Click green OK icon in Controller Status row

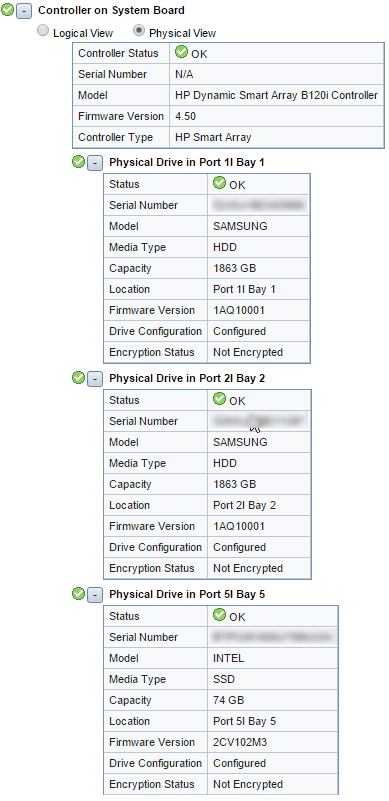(x=181, y=52)
